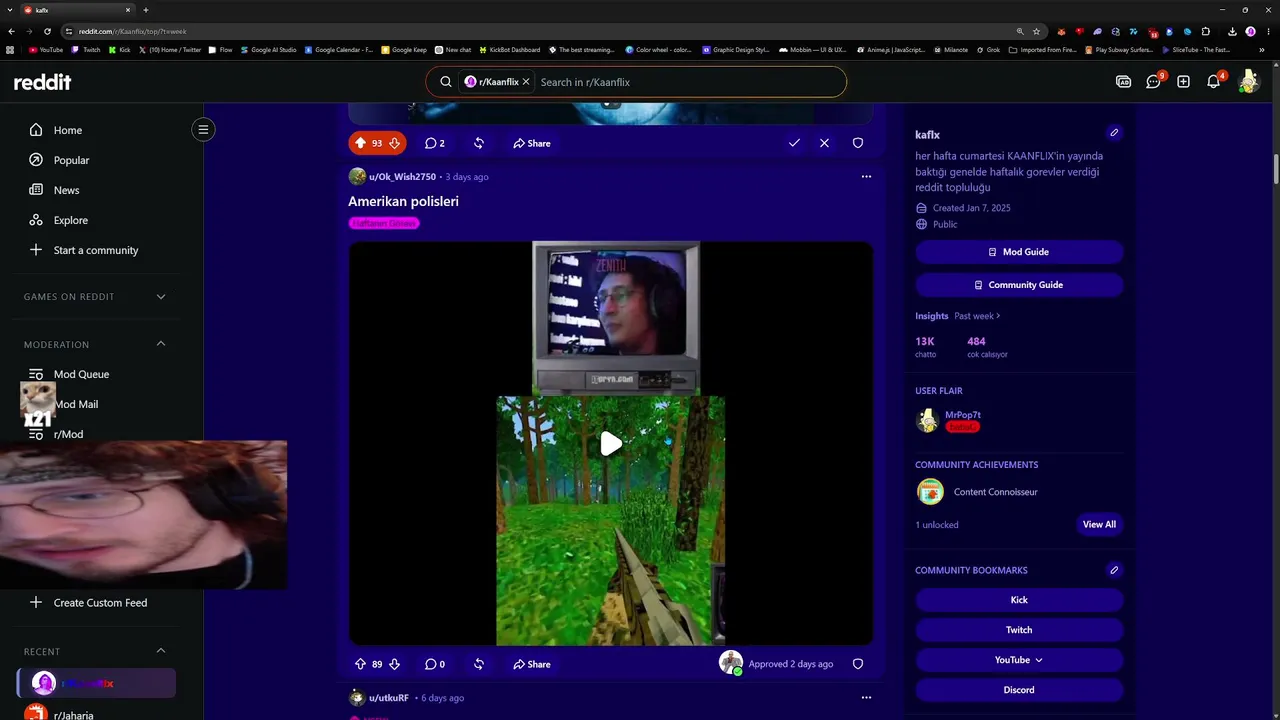Viewport: 1280px width, 720px height.
Task: Open browser tab search dropdown
Action: coord(11,10)
